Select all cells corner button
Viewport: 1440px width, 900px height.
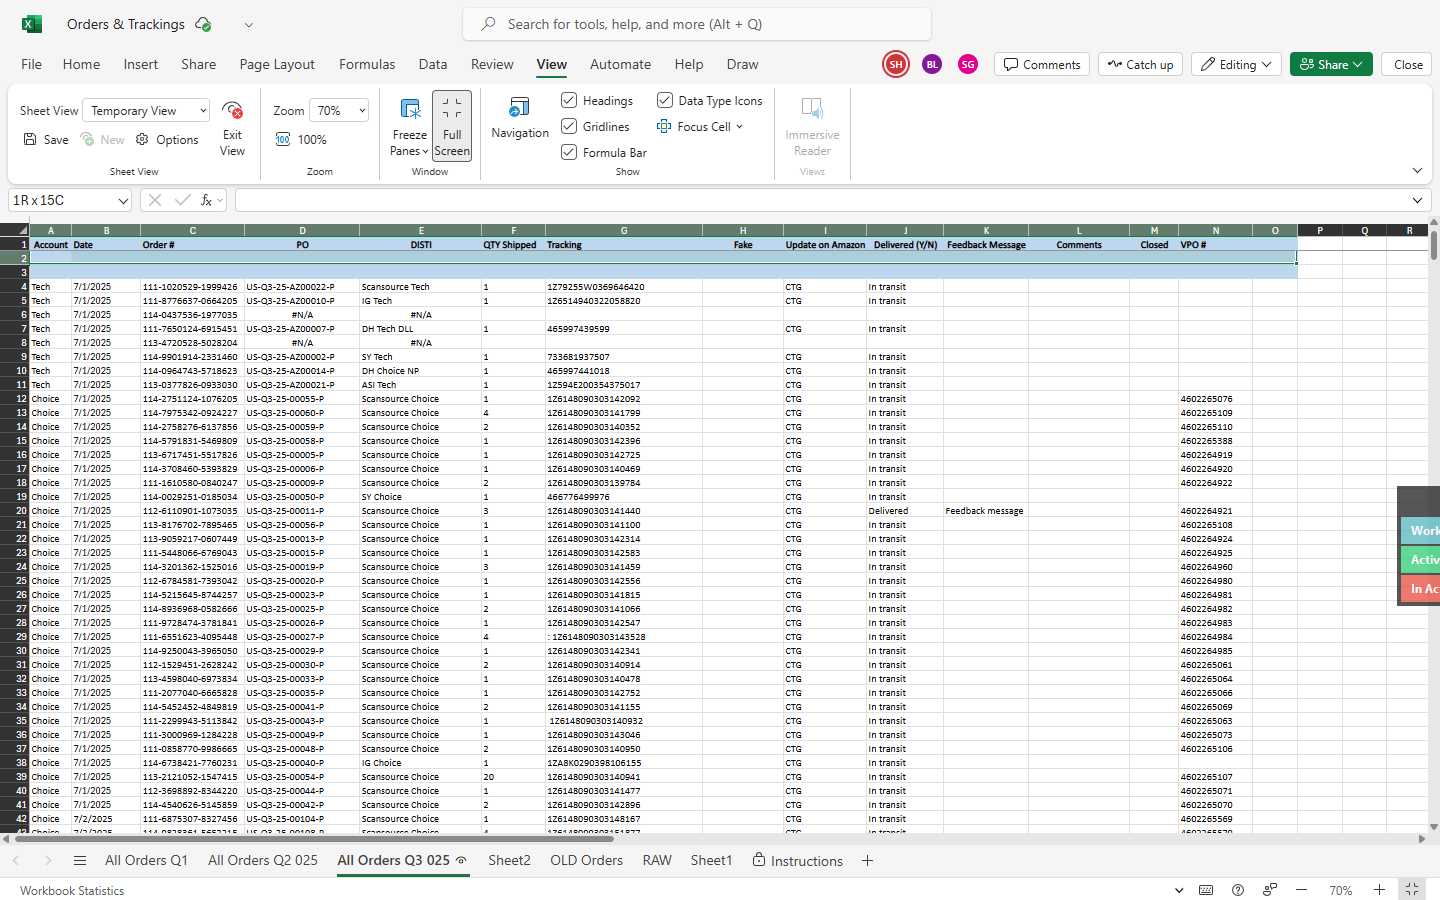coord(15,230)
